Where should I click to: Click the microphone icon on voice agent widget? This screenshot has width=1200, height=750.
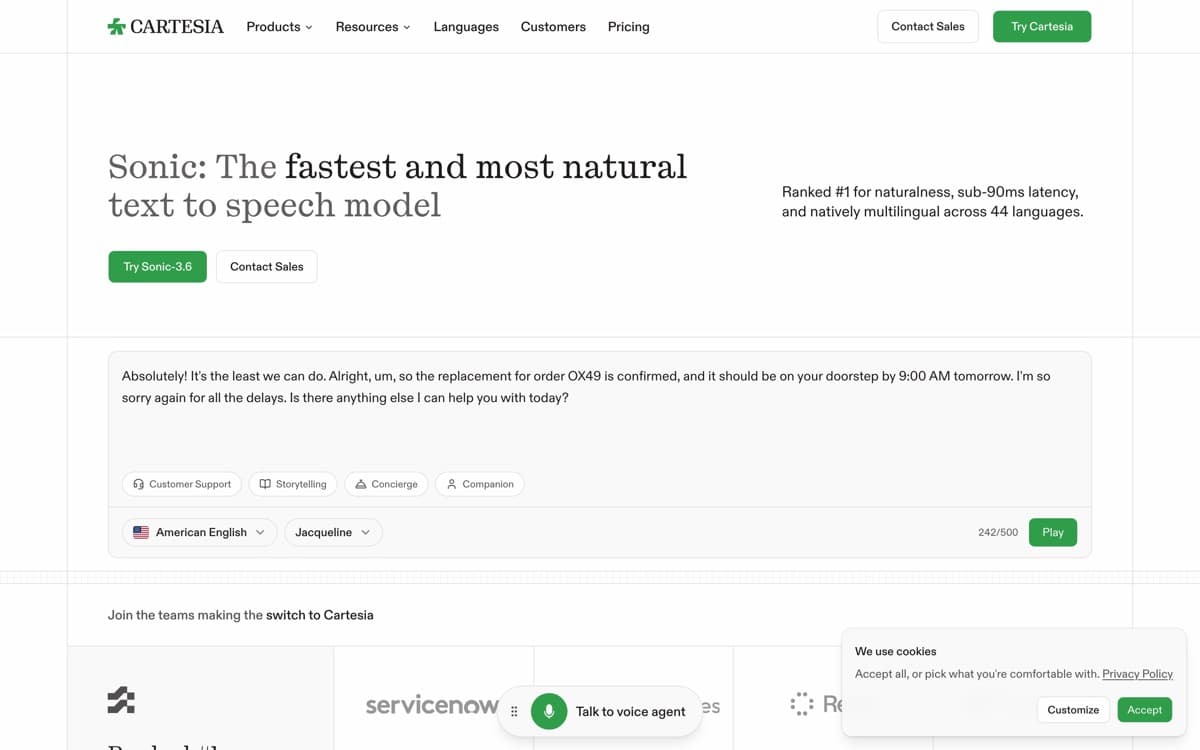click(x=549, y=711)
